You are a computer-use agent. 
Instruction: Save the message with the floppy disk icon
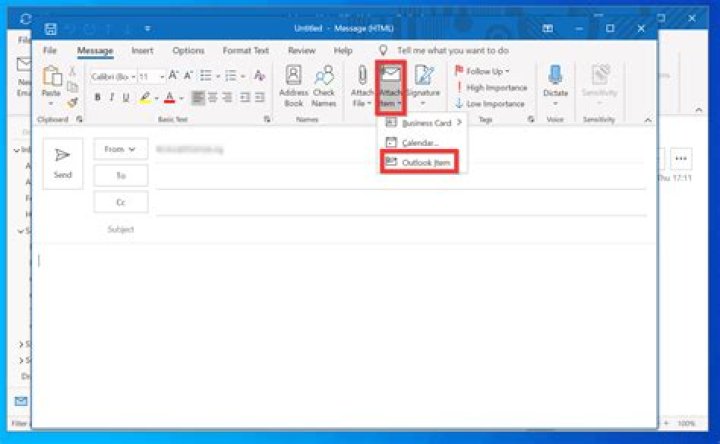point(51,29)
